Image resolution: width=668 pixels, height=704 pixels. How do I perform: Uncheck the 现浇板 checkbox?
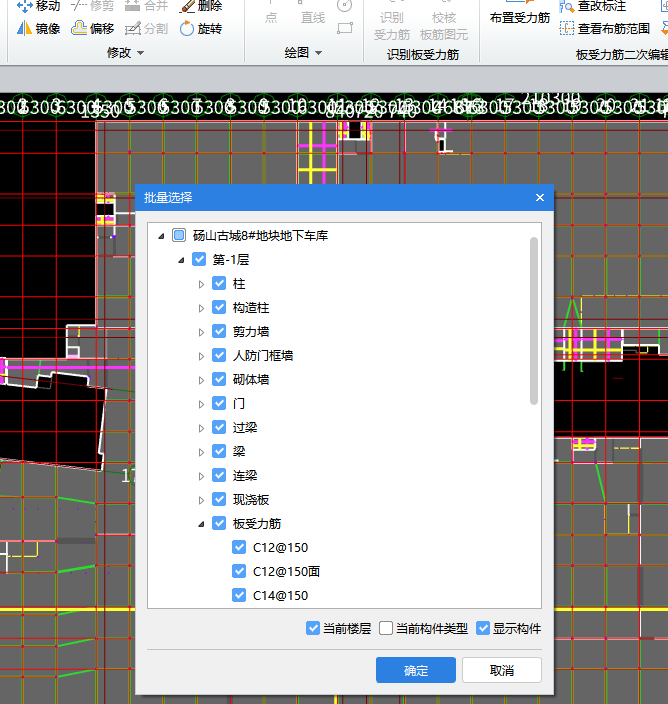(x=219, y=499)
